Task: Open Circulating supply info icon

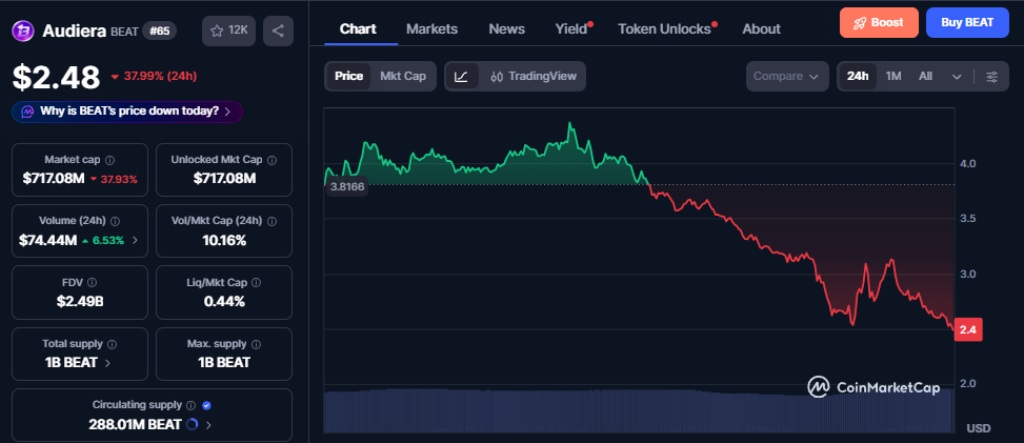Action: [x=191, y=405]
